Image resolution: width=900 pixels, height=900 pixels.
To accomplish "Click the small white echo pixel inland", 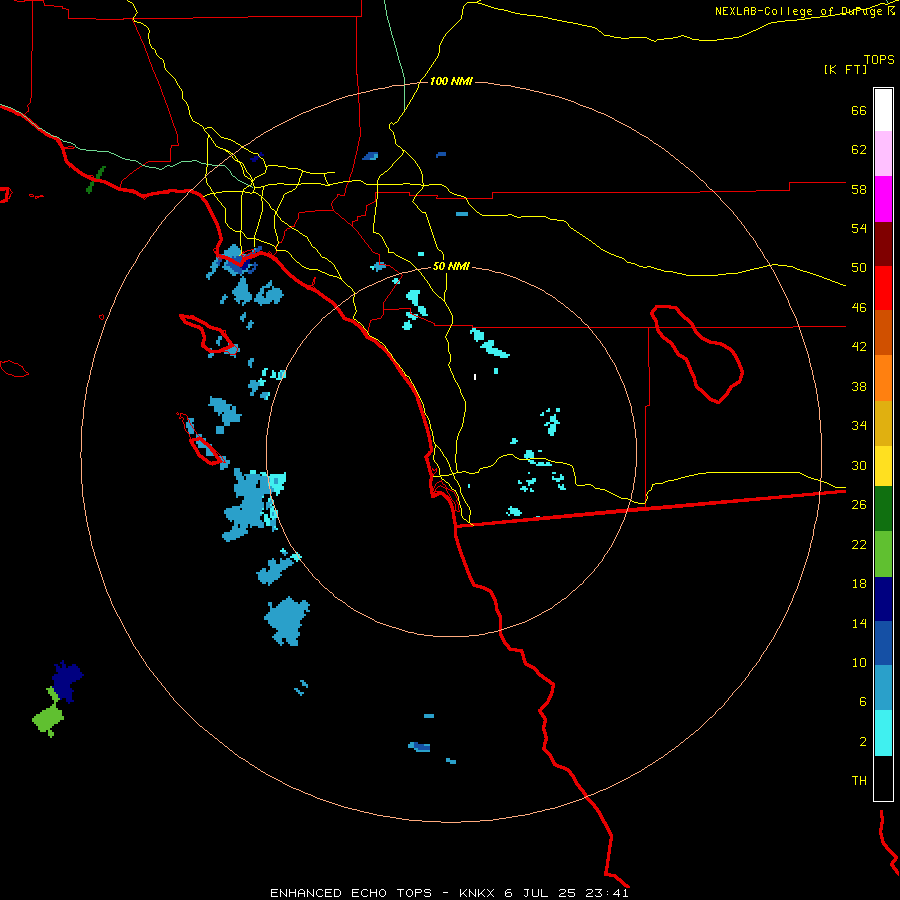I will tap(475, 377).
